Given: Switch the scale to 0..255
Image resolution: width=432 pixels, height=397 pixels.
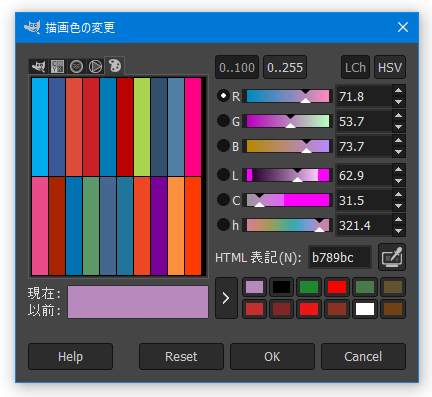Looking at the screenshot, I should pos(285,67).
